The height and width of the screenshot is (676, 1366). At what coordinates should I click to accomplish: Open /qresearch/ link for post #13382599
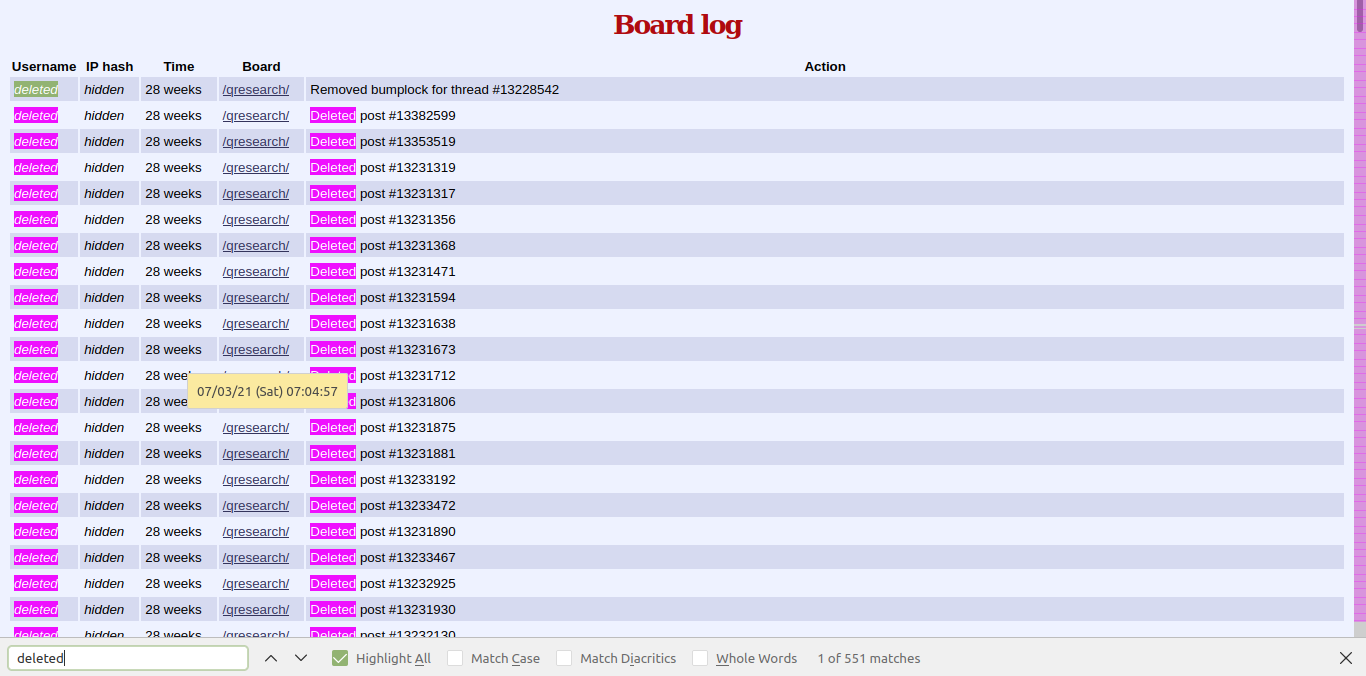(256, 116)
